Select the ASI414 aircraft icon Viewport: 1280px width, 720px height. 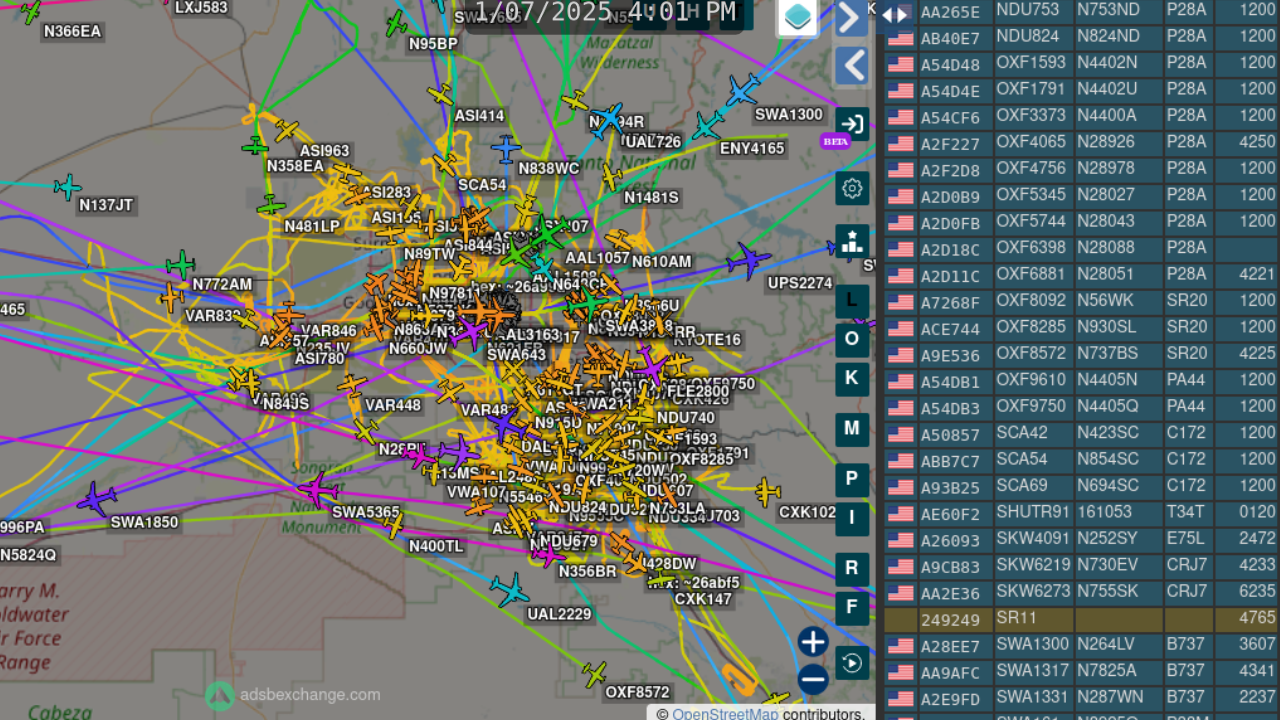(x=441, y=95)
